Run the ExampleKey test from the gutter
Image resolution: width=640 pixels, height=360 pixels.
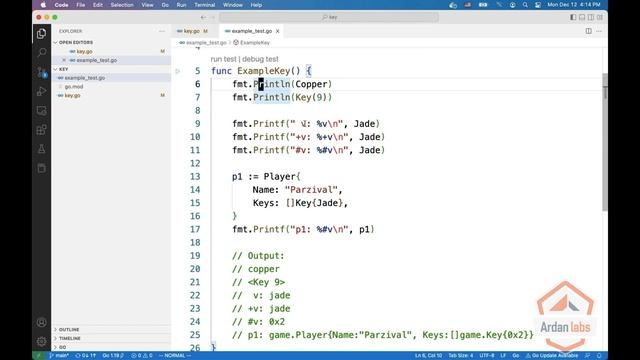178,71
